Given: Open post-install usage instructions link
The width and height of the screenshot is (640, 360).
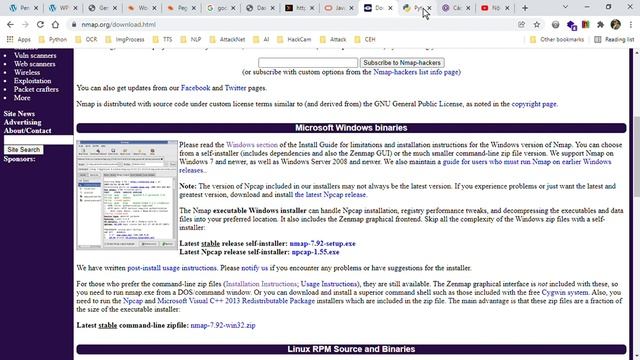Looking at the screenshot, I should point(172,268).
